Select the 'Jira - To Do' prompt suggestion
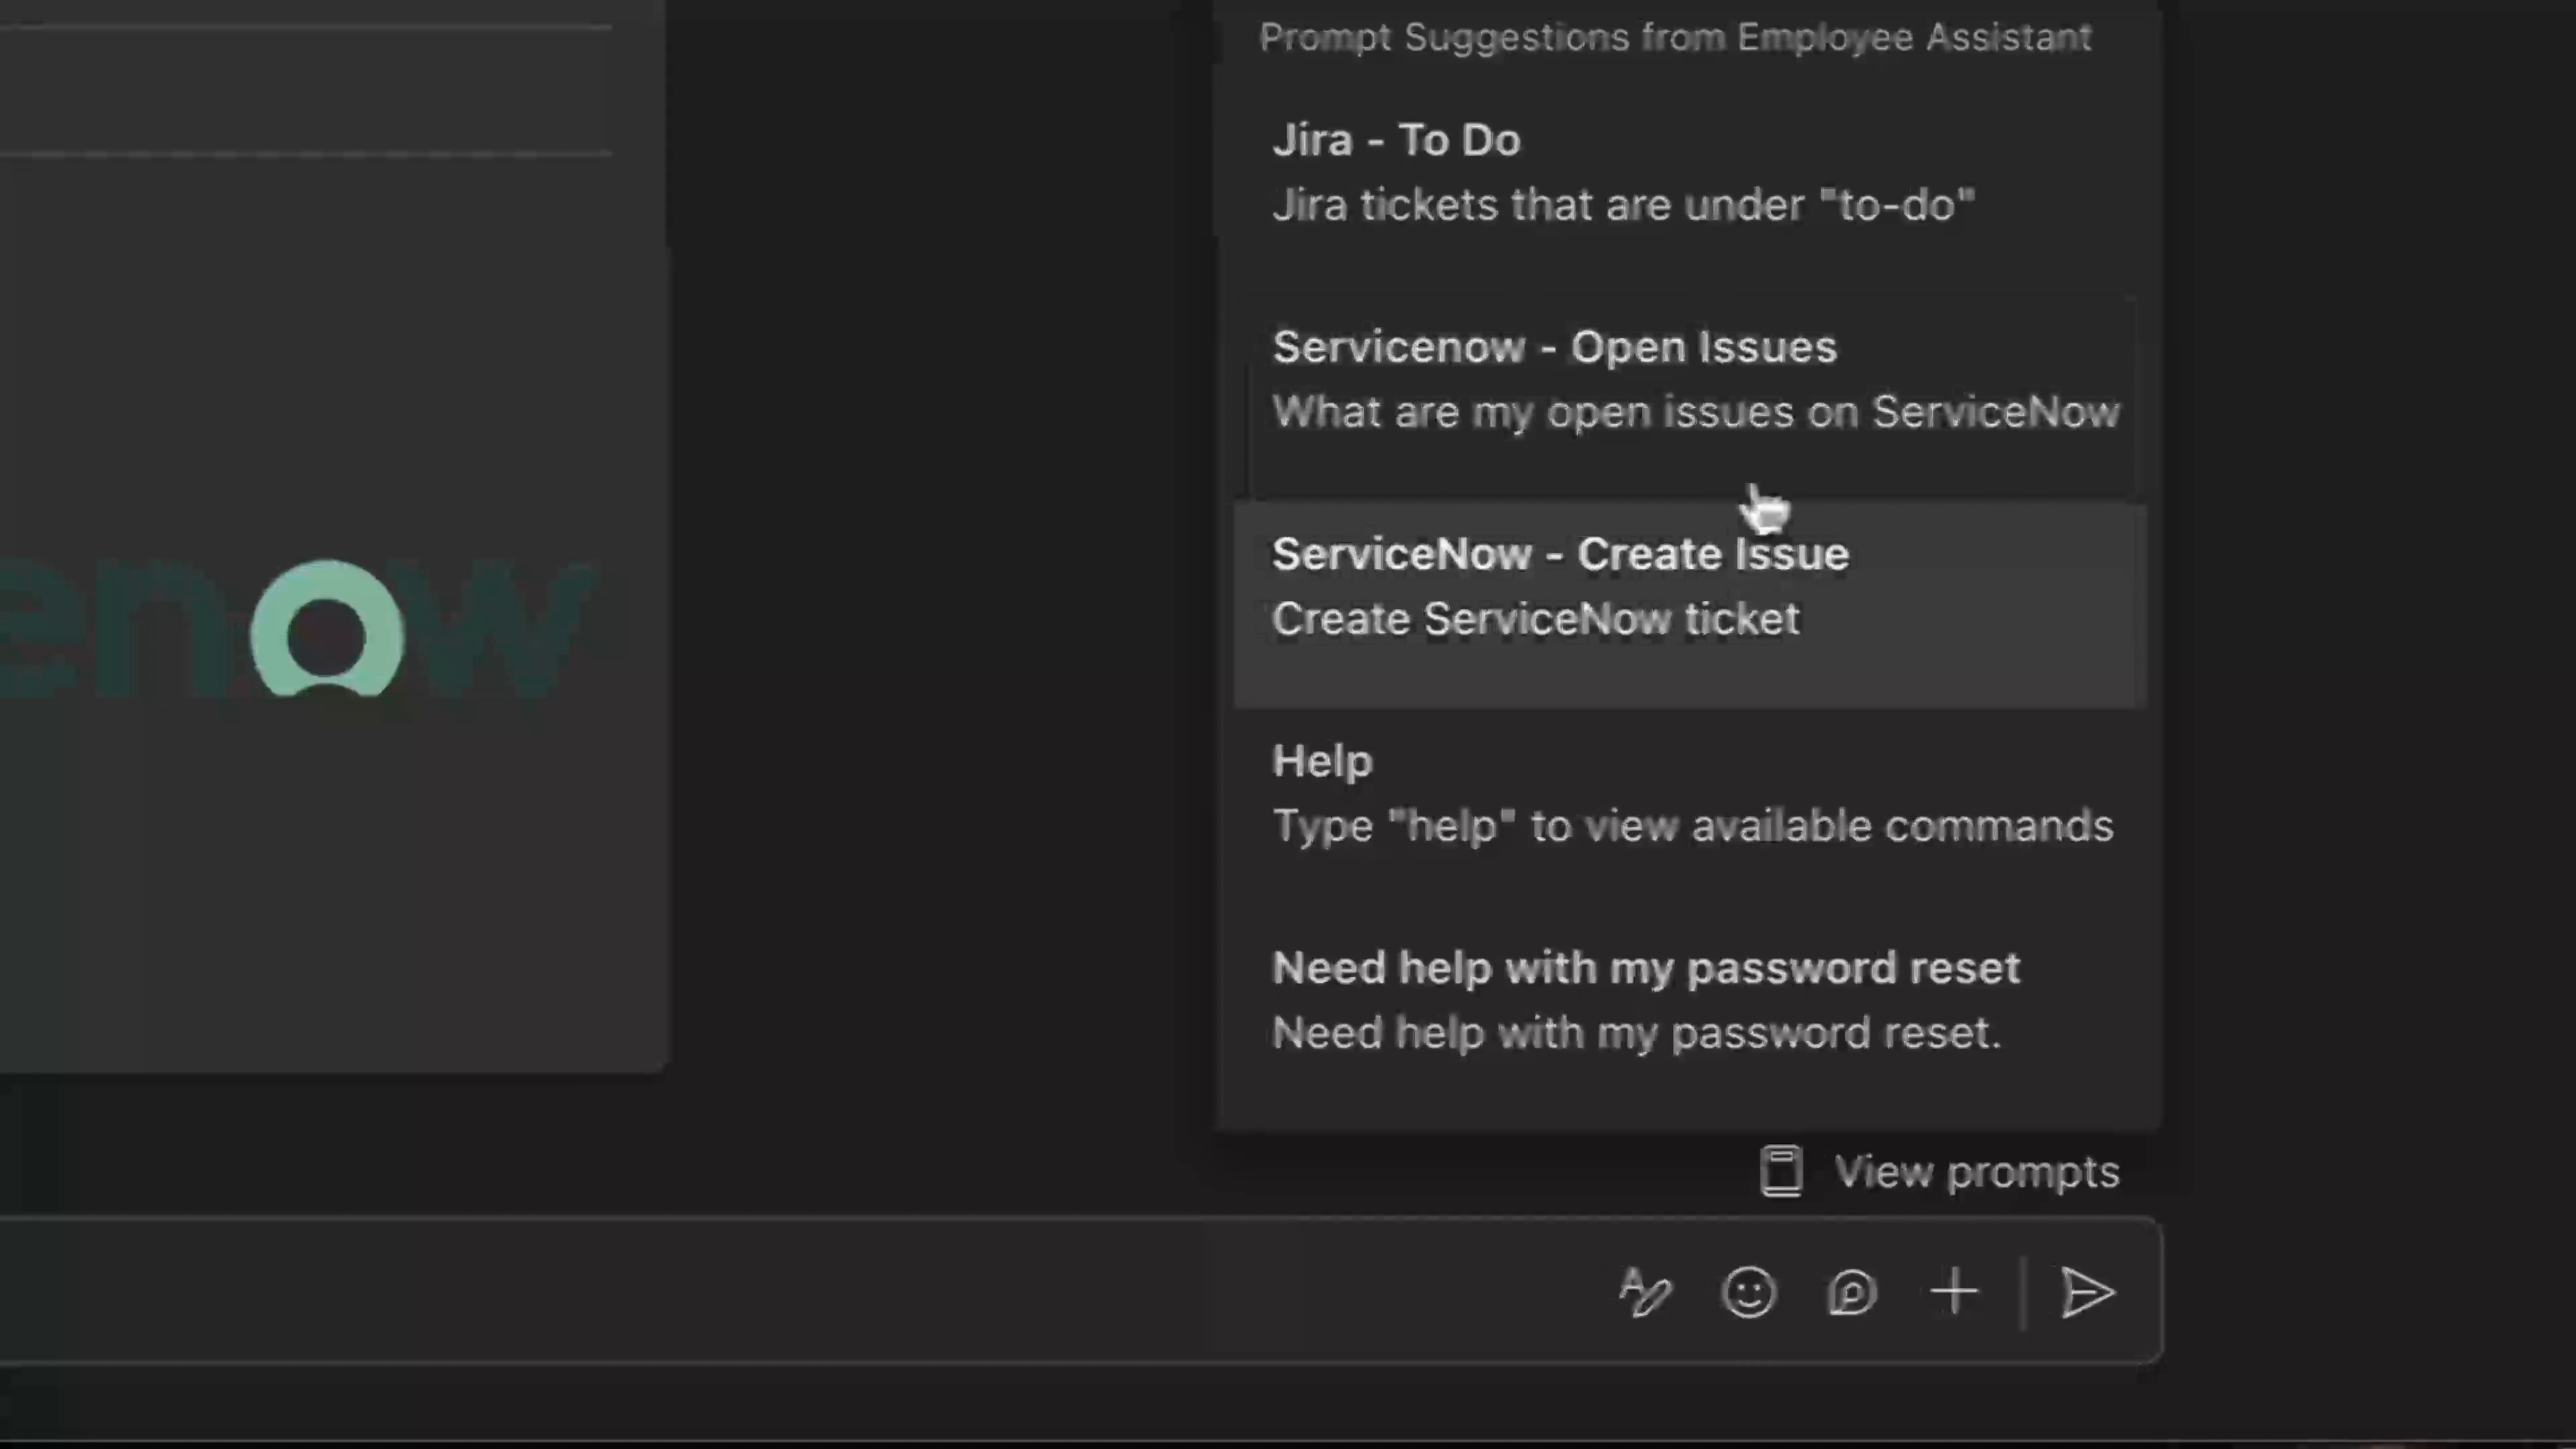The height and width of the screenshot is (1449, 2576). pyautogui.click(x=1397, y=140)
